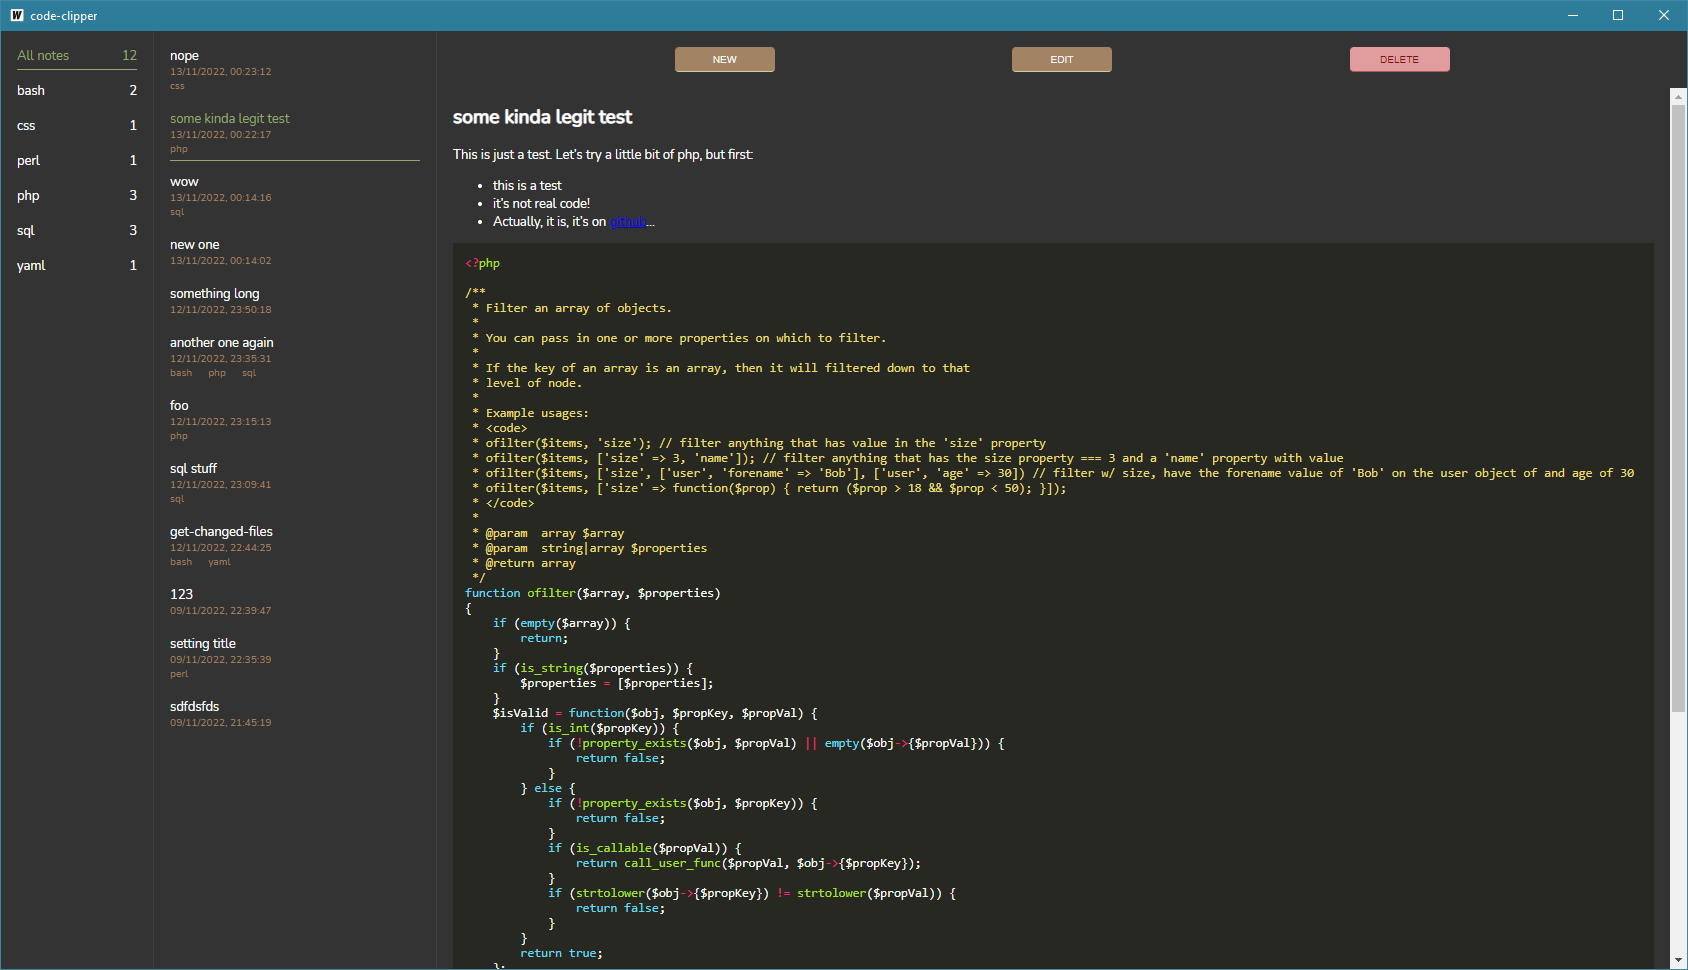Viewport: 1688px width, 970px height.
Task: Filter notes by the perl tag
Action: click(28, 160)
